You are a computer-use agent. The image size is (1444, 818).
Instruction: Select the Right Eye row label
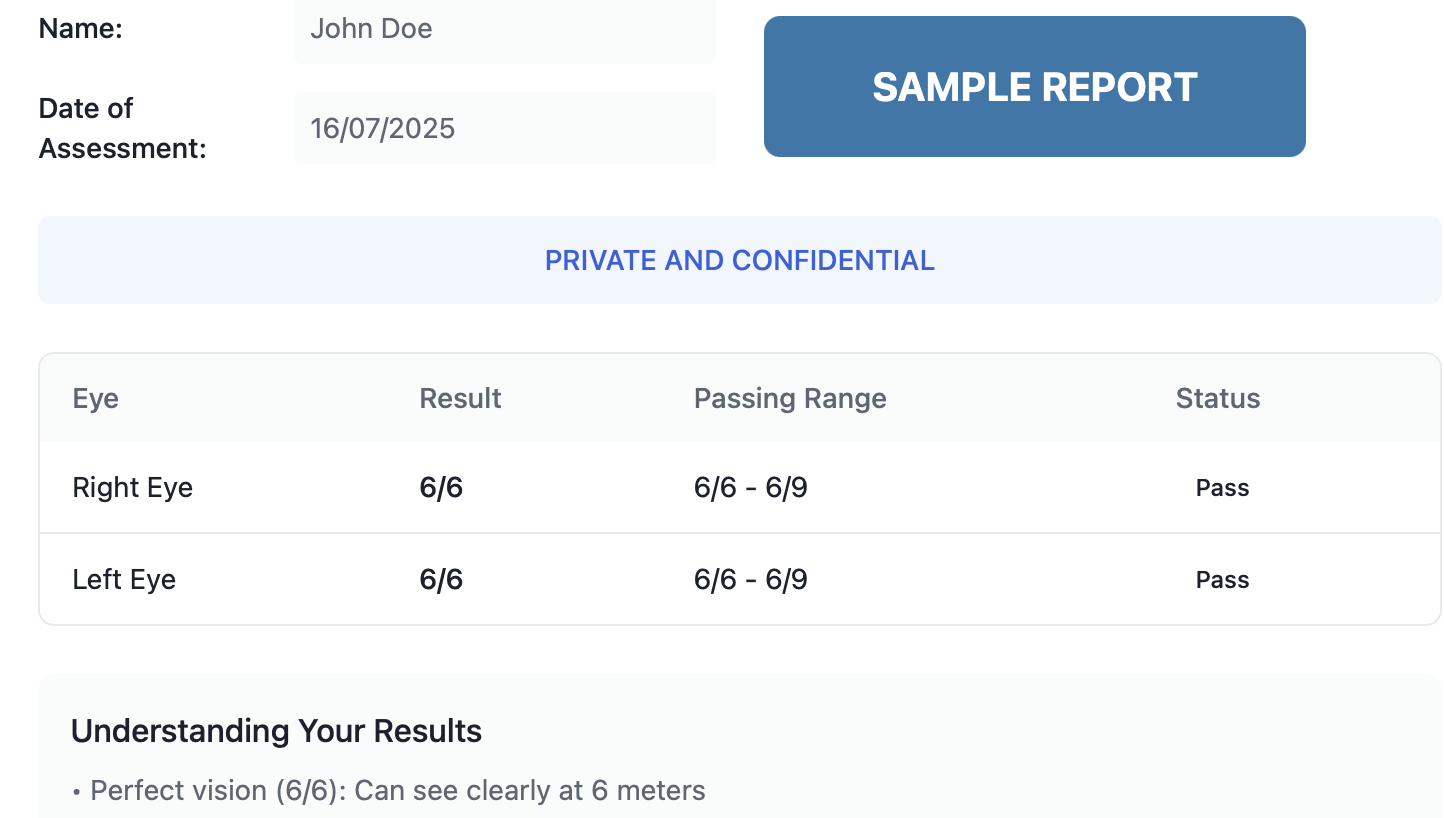pyautogui.click(x=133, y=488)
